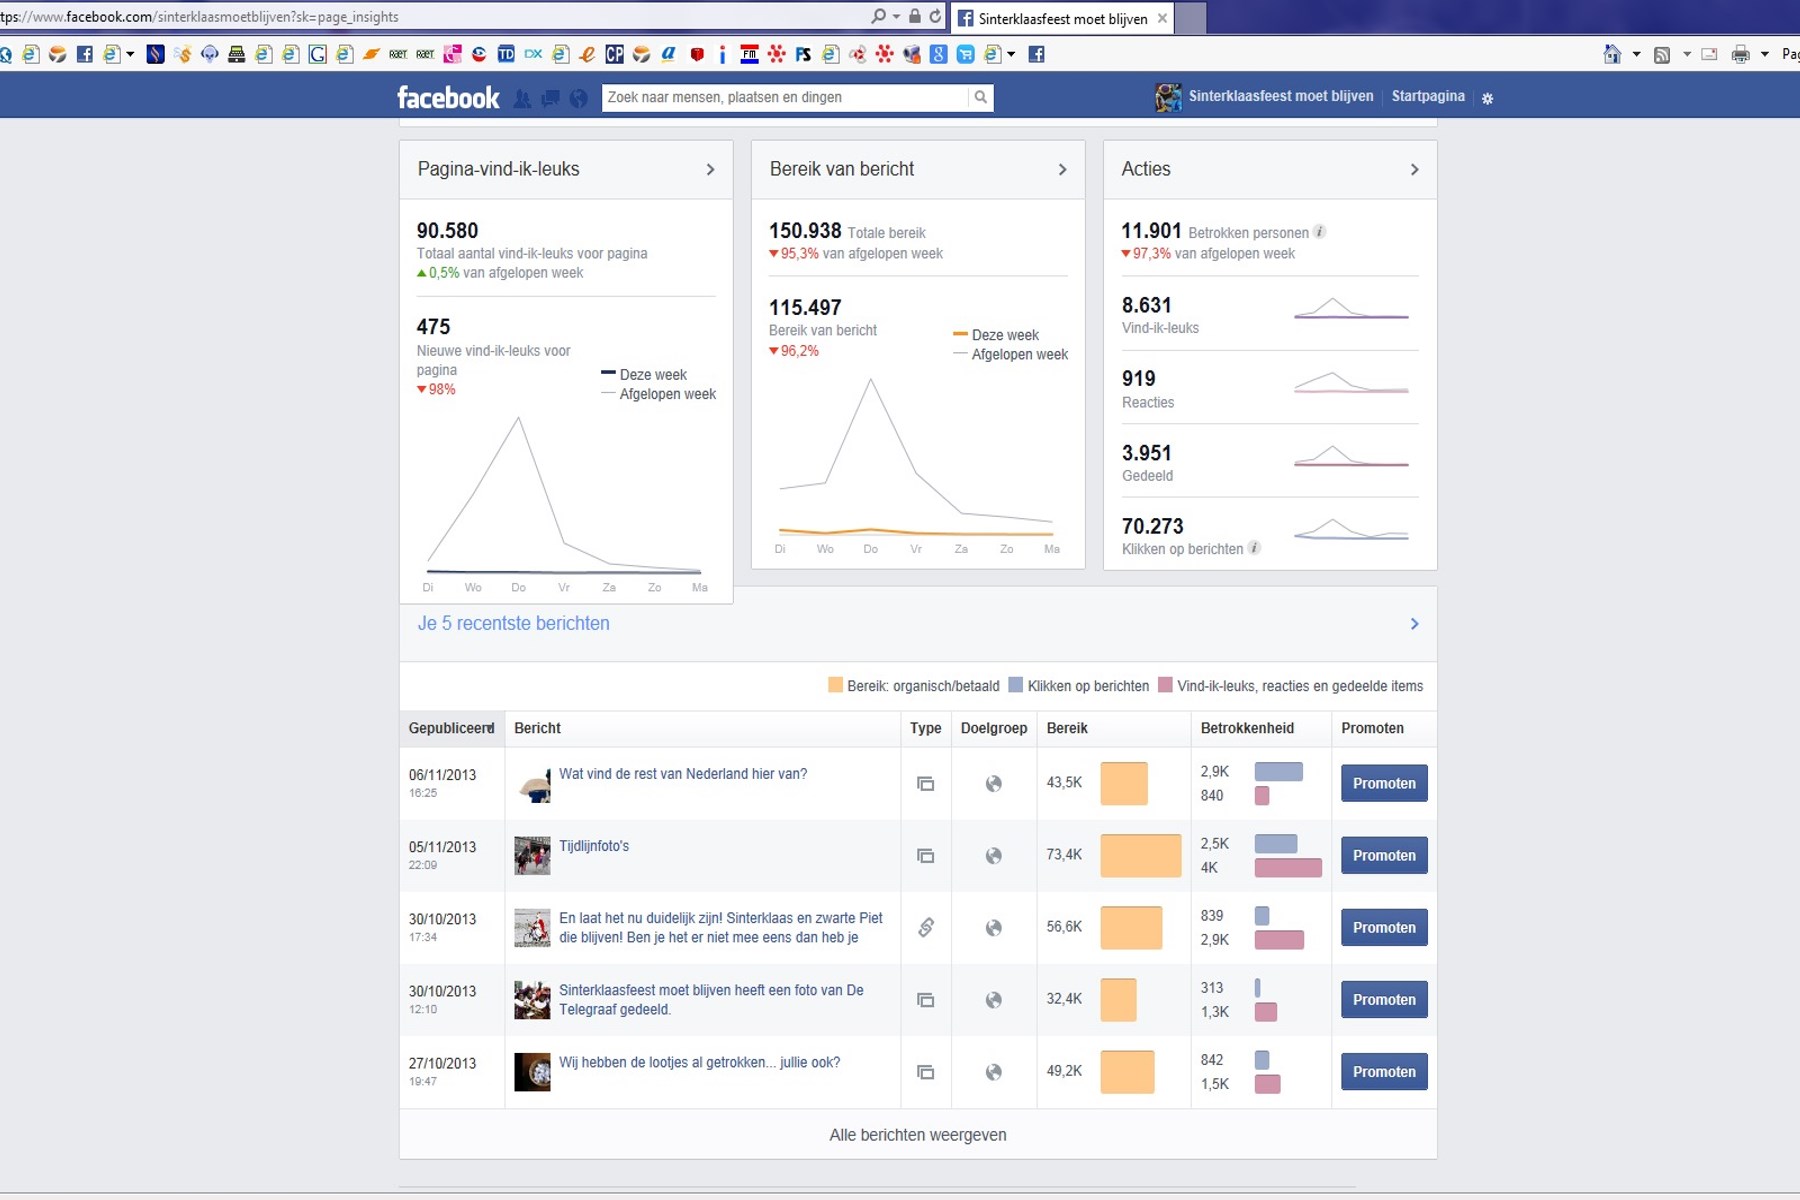Viewport: 1800px width, 1200px height.
Task: Open dropdown arrow next to Home icon
Action: pyautogui.click(x=1636, y=54)
